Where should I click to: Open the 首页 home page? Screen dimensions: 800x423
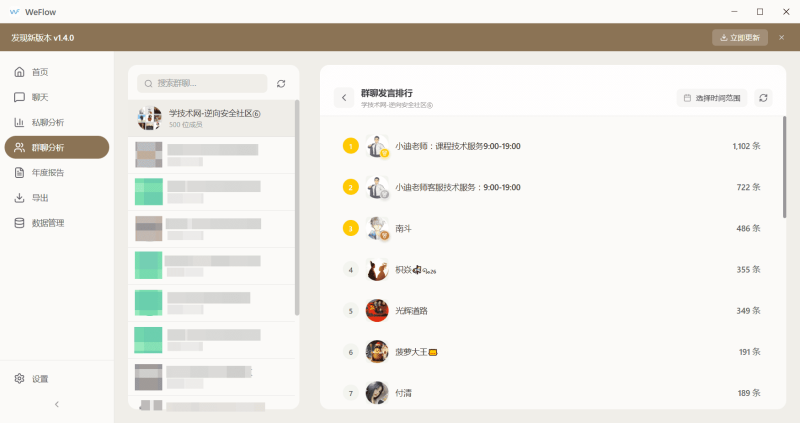57,72
